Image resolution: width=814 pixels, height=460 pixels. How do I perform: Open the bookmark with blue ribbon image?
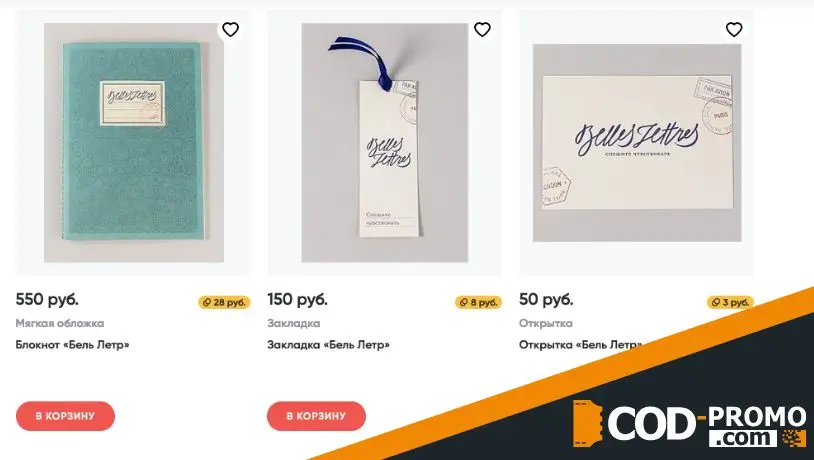tap(385, 142)
